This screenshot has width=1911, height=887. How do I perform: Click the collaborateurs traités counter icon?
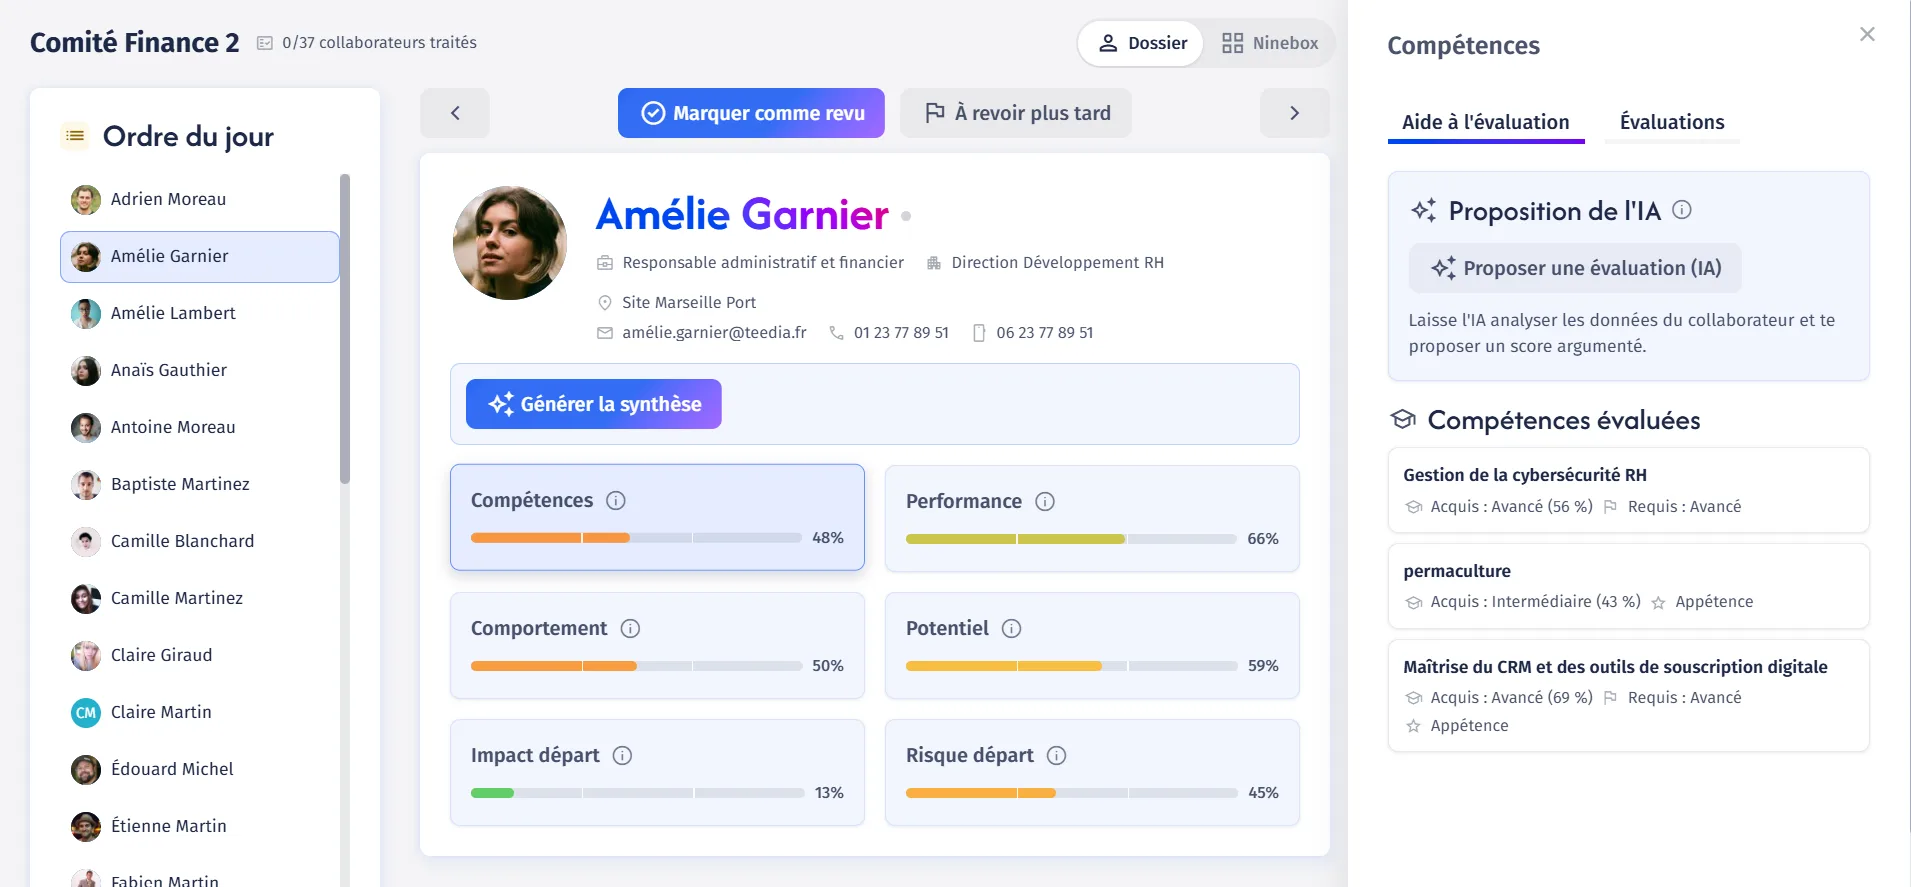click(265, 43)
